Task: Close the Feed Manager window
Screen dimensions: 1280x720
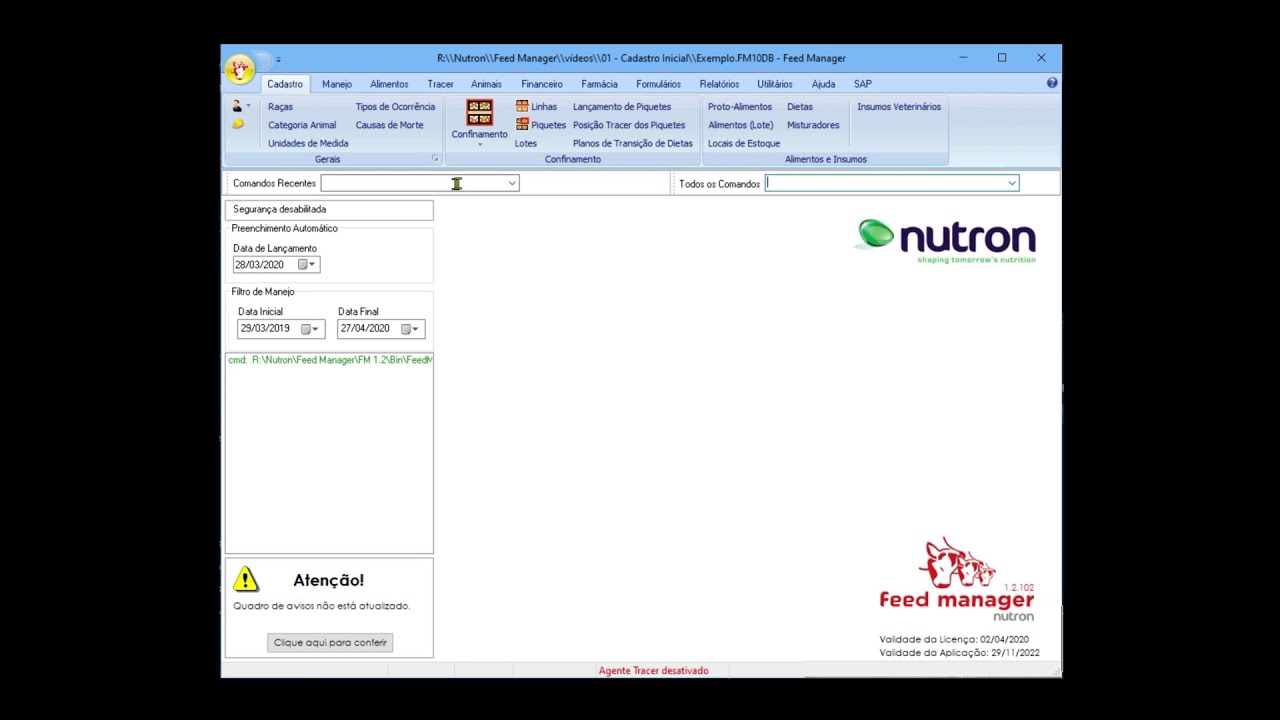Action: (1041, 58)
